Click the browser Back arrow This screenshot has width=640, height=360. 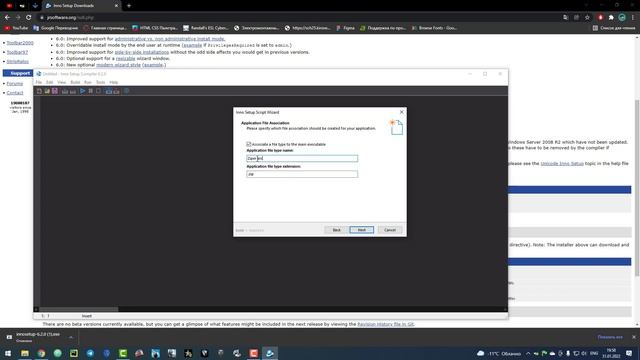(7, 18)
